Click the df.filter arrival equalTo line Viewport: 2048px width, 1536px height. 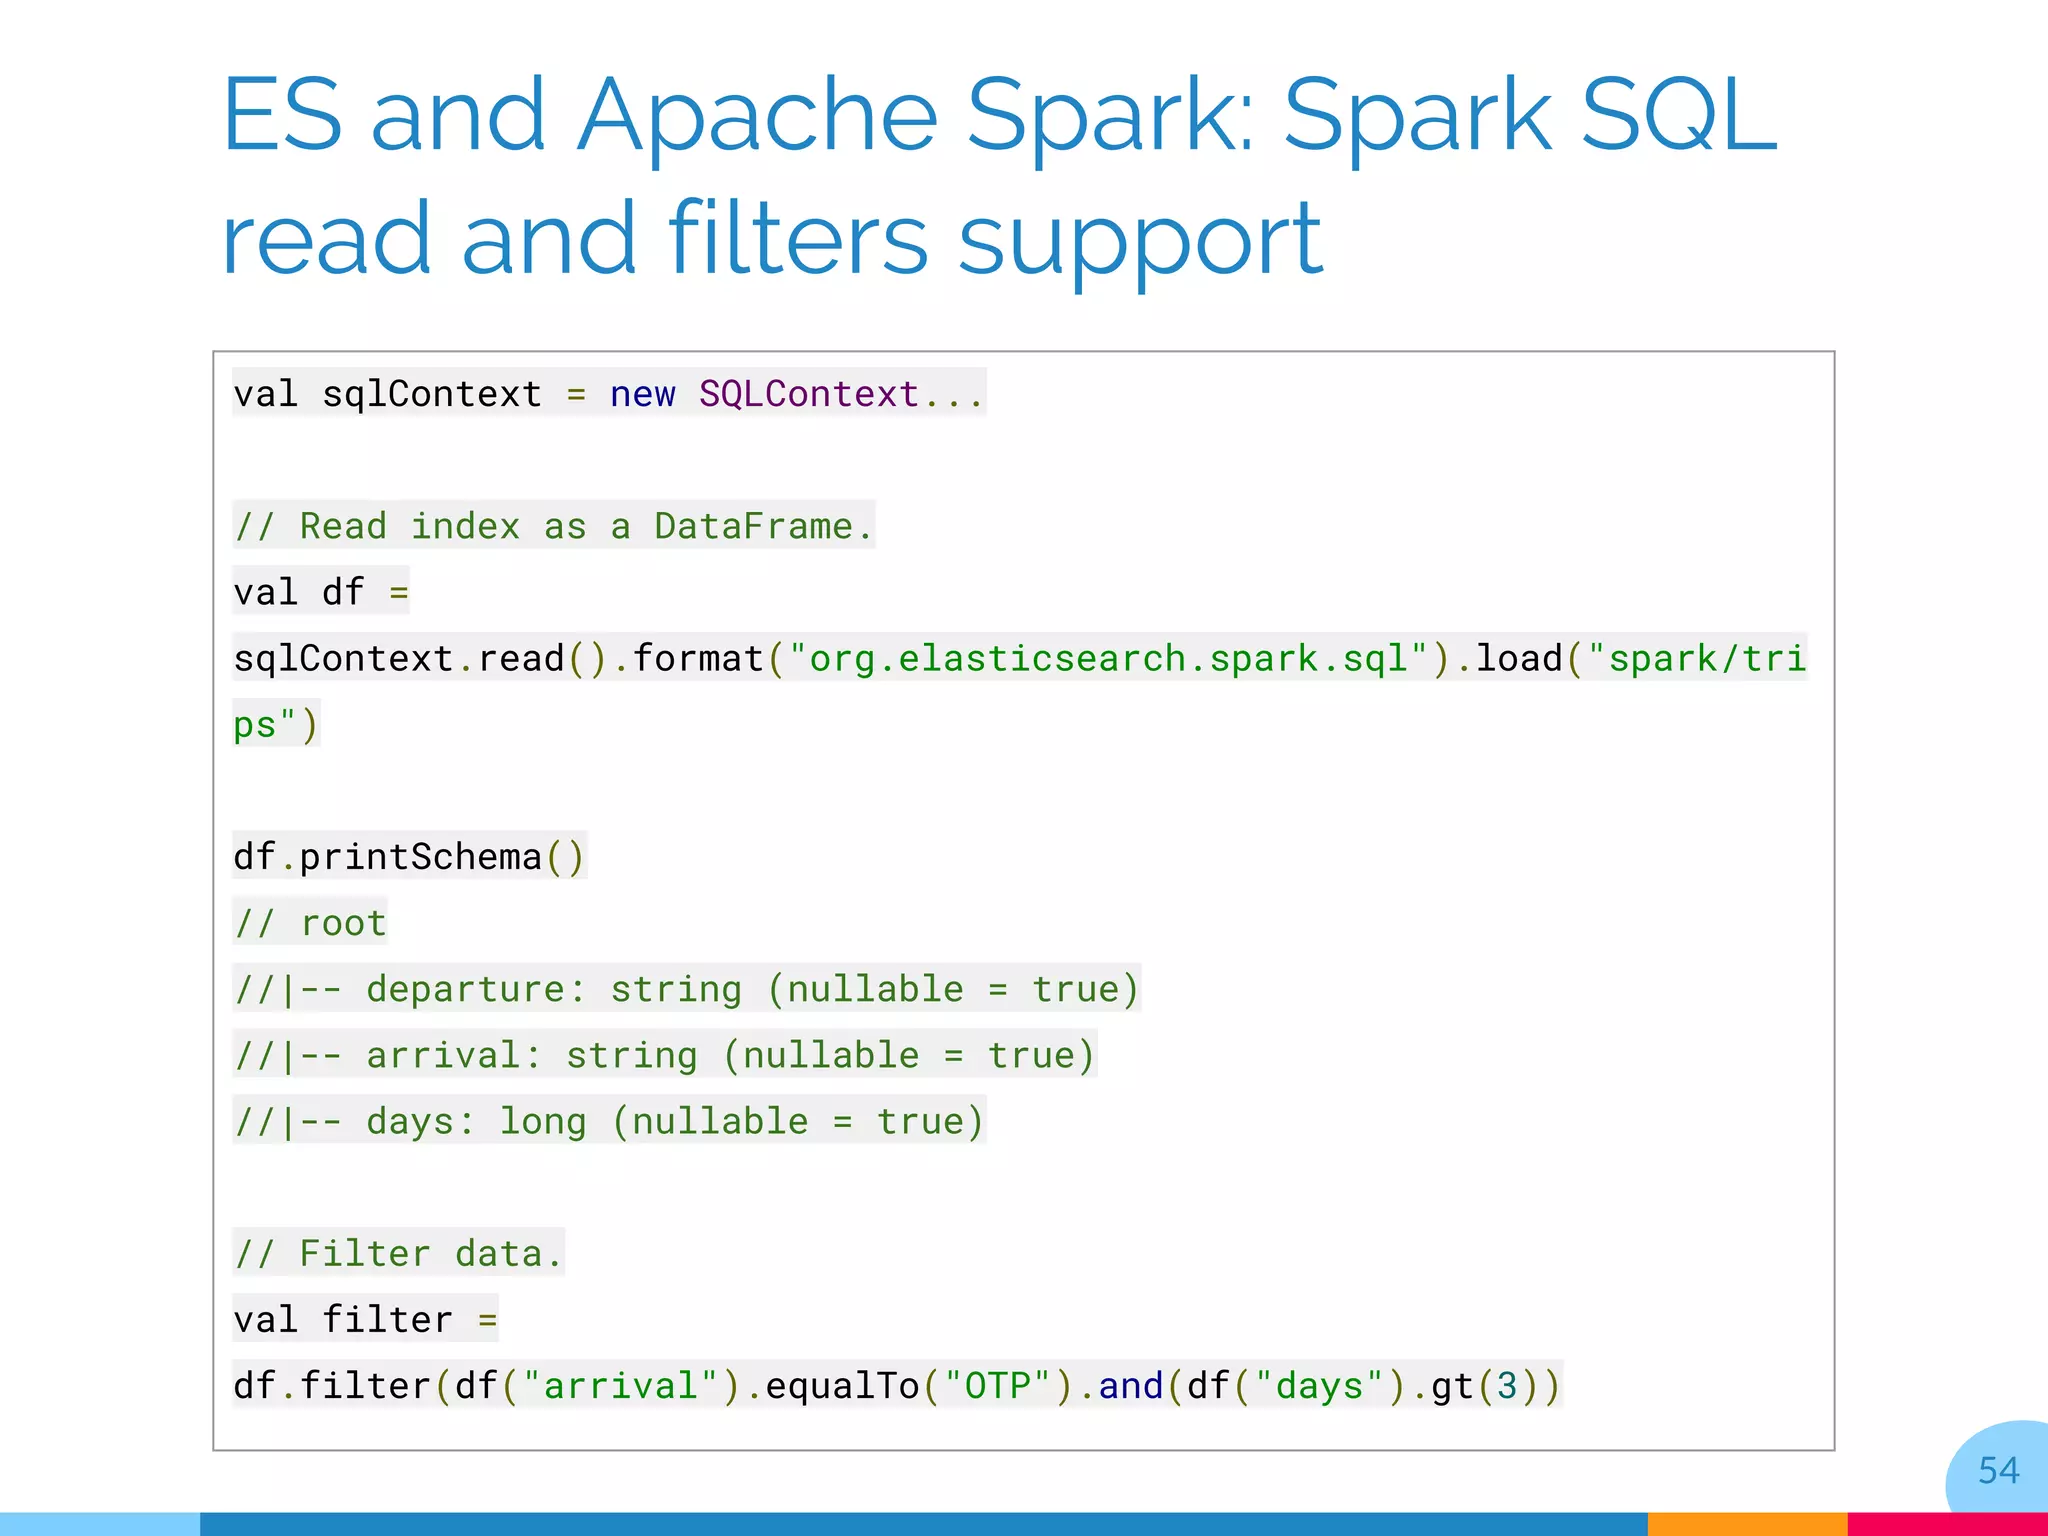[898, 1385]
